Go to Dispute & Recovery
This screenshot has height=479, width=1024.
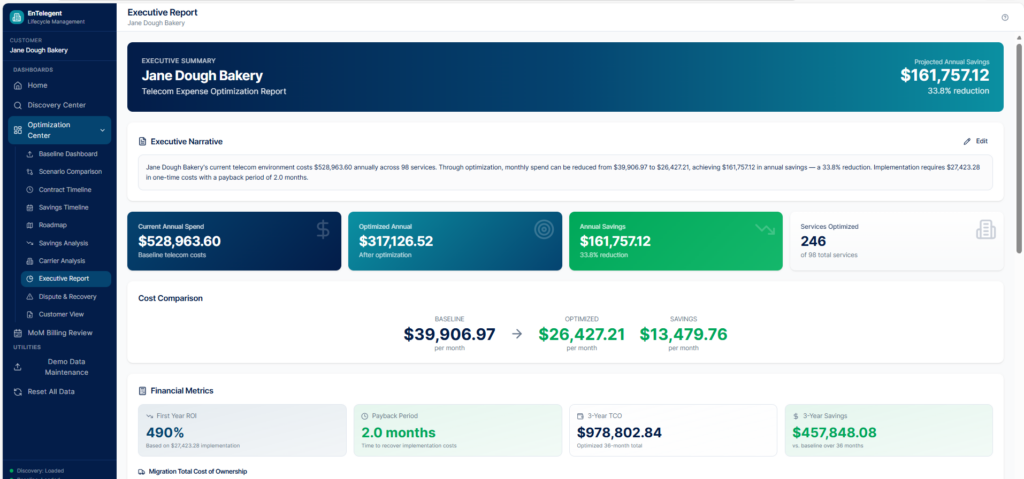click(68, 296)
